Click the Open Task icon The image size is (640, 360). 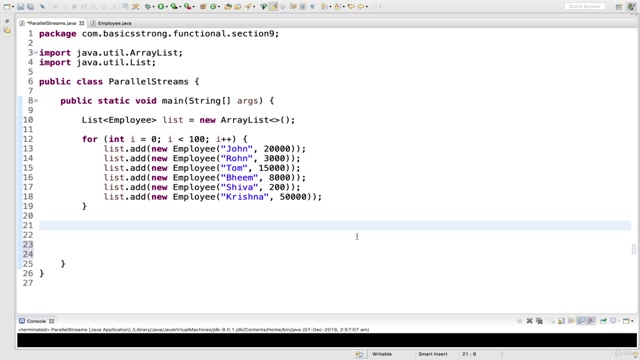[x=237, y=7]
